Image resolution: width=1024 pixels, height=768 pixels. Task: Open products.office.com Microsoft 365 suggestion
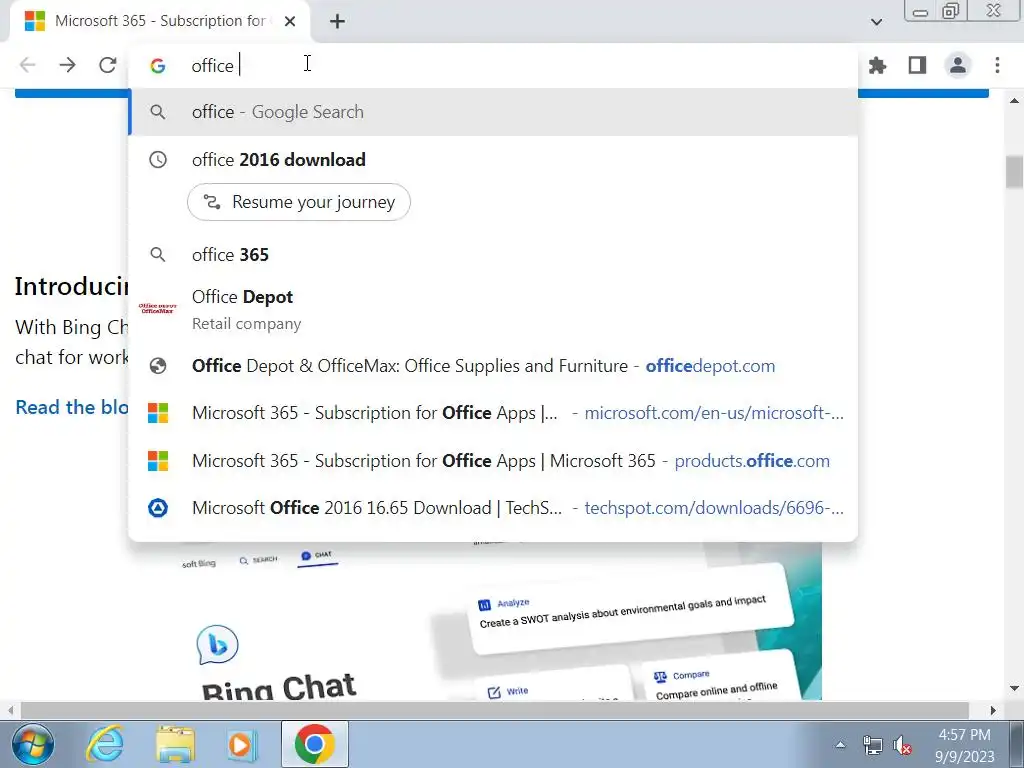[x=494, y=460]
